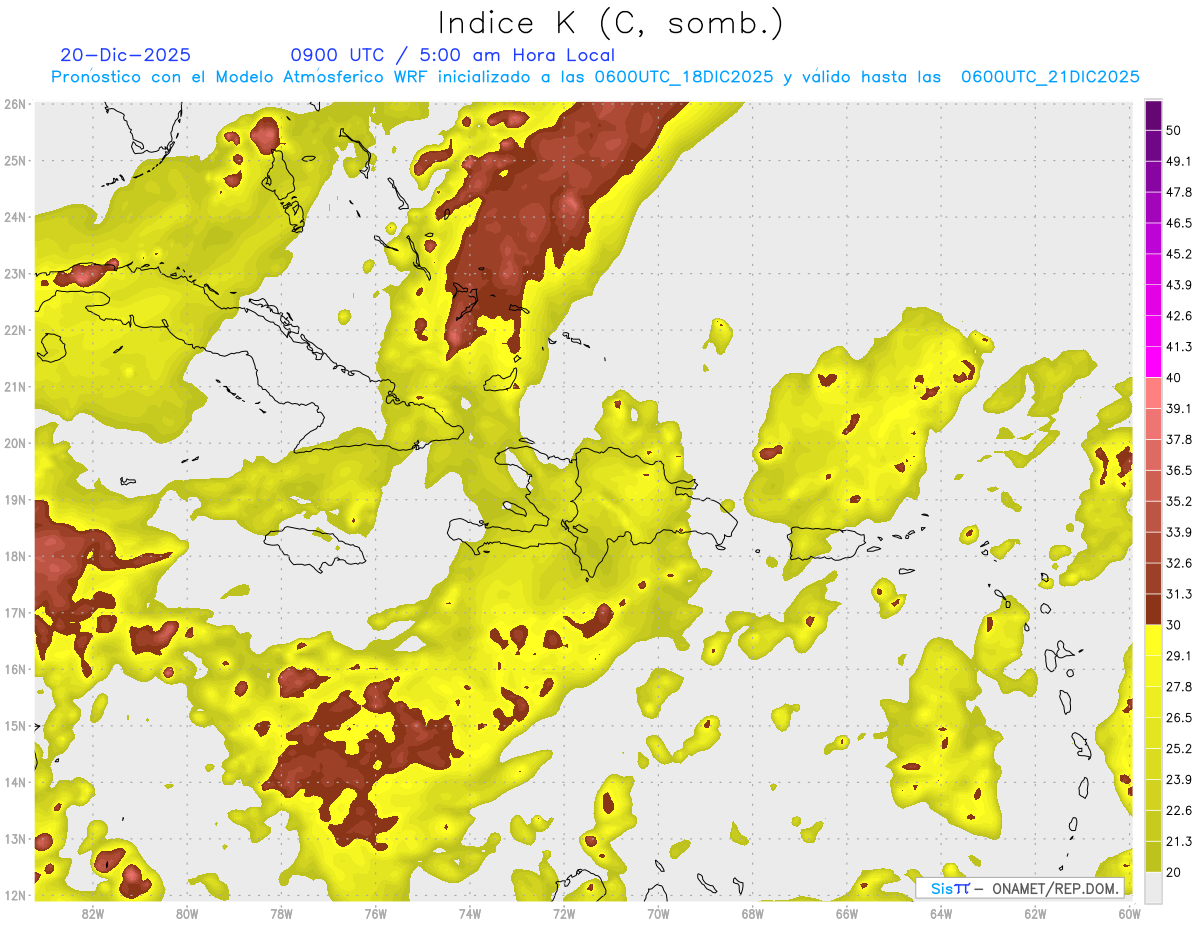This screenshot has width=1200, height=927.
Task: Click the colorbar value 25.2
Action: [x=1179, y=749]
